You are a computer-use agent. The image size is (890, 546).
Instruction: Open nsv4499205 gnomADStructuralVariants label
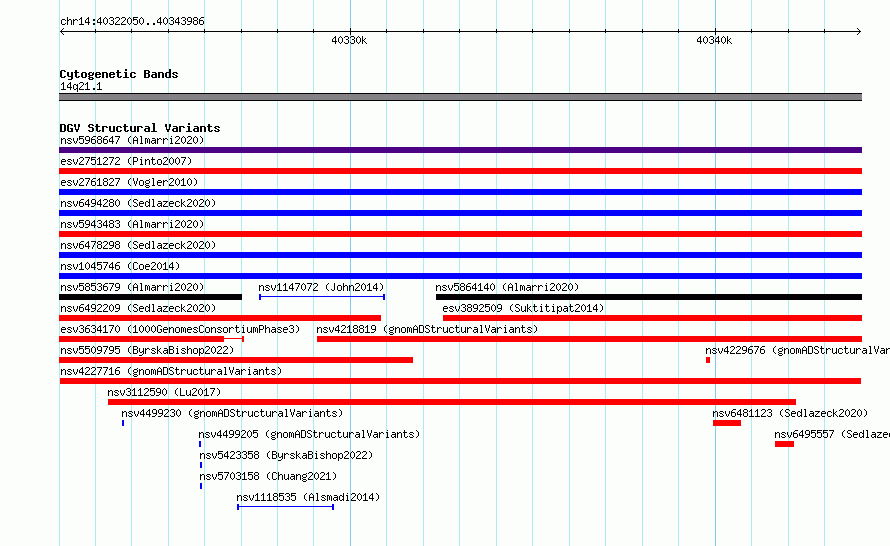click(309, 434)
